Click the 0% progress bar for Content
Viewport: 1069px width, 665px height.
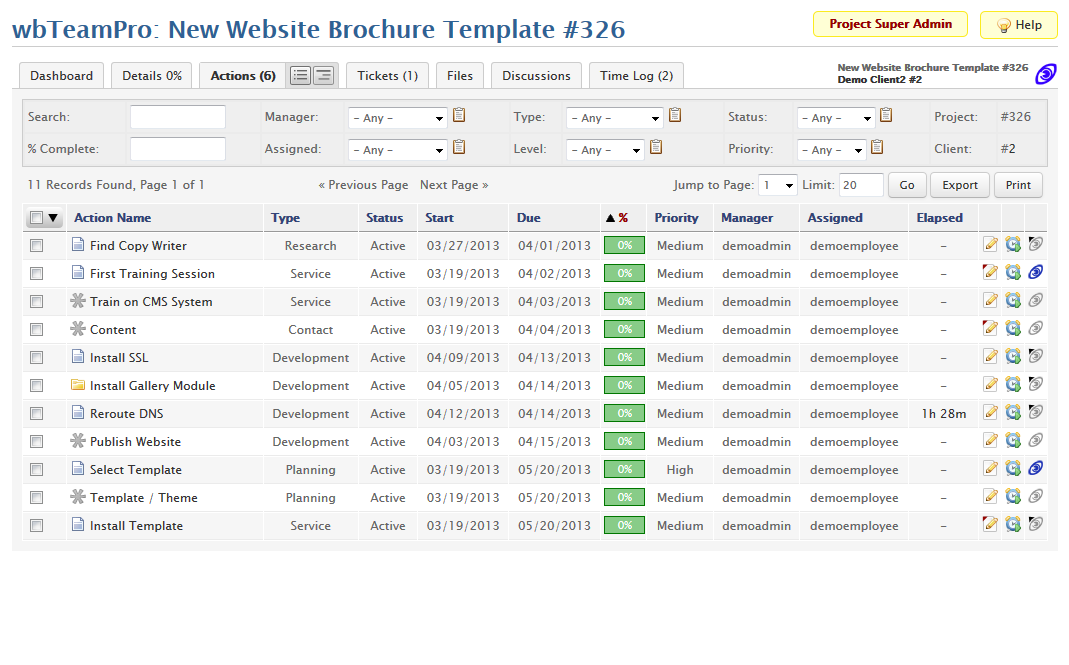coord(624,329)
